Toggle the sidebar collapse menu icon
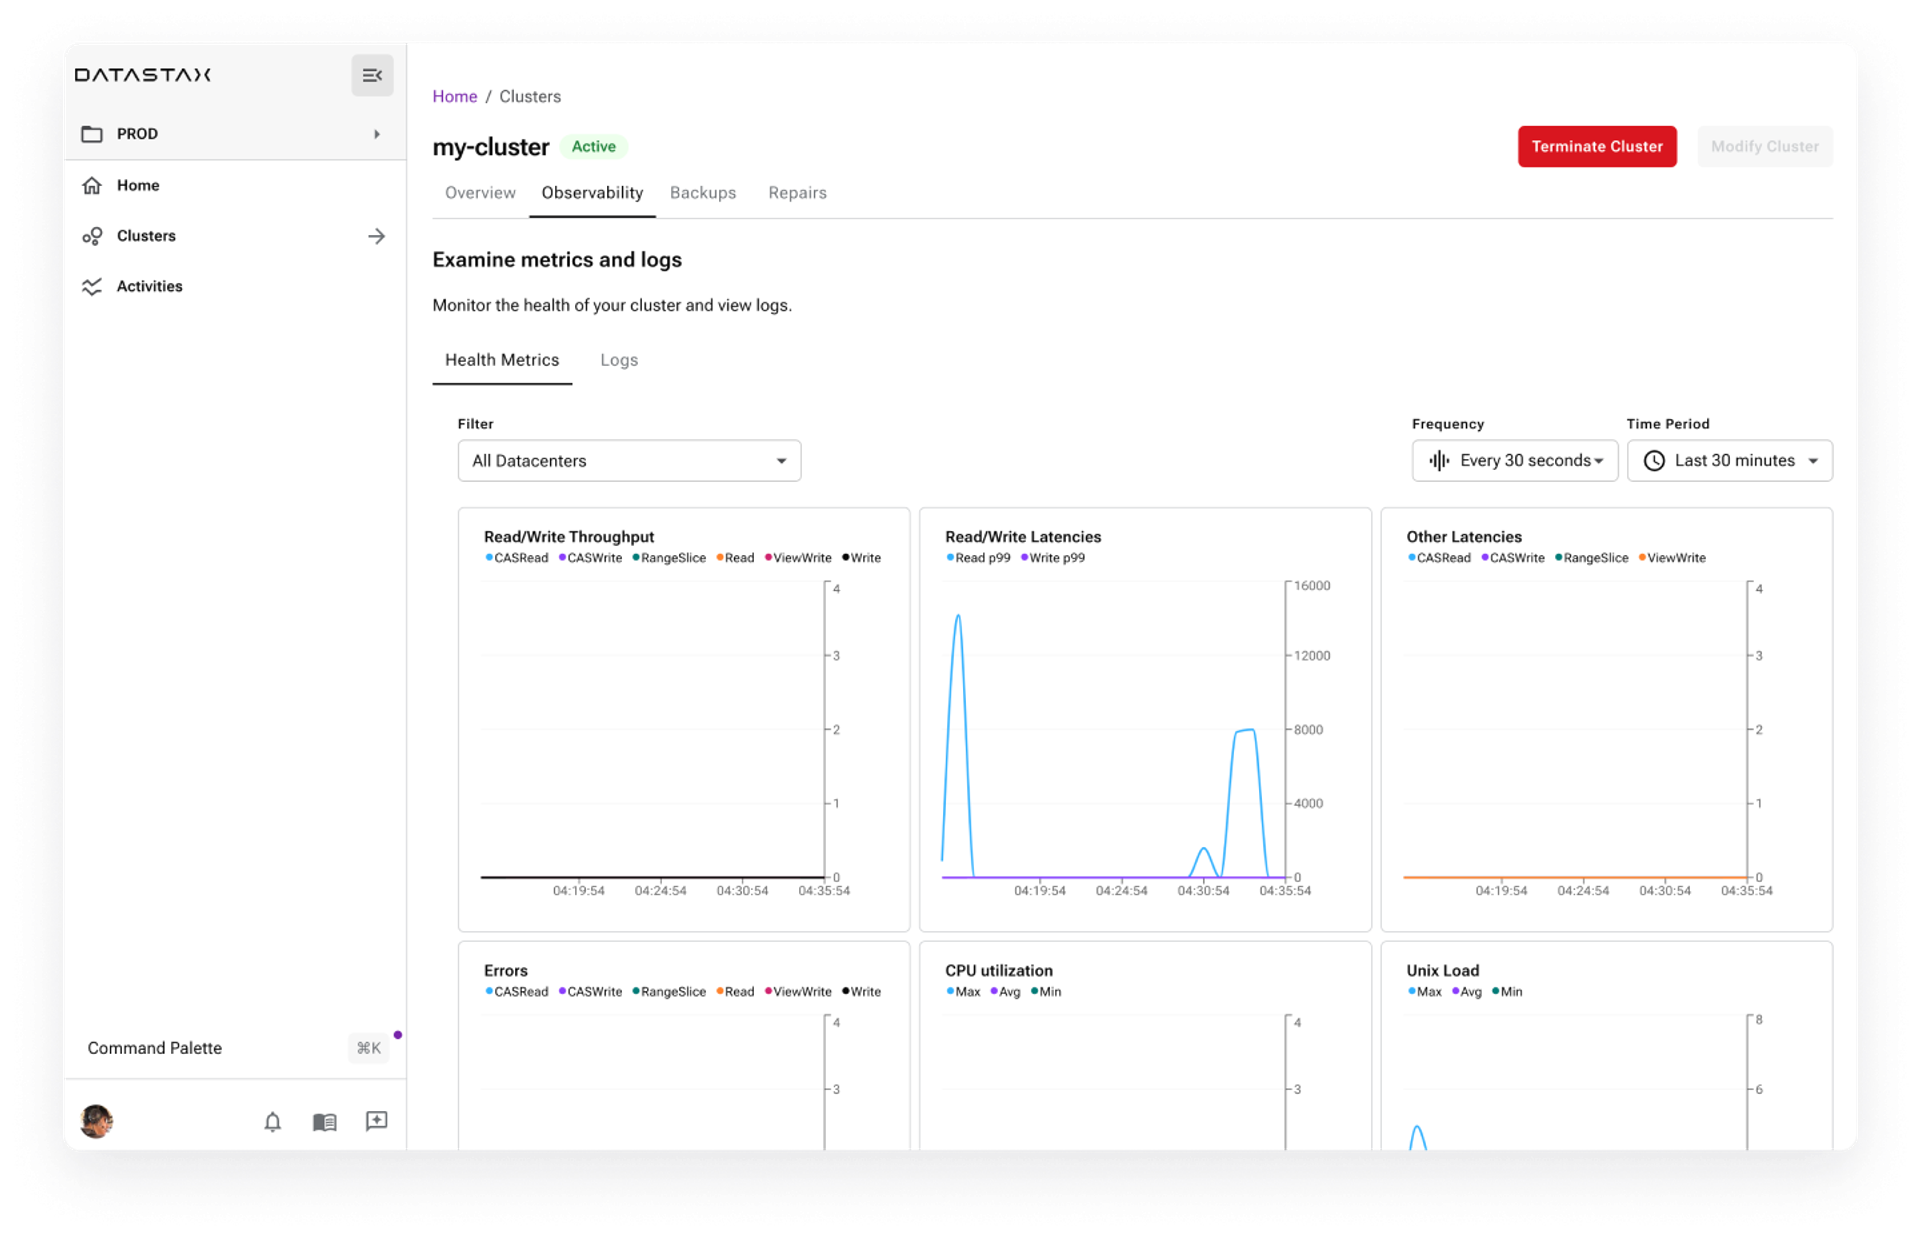Screen dimensions: 1920x1236 point(372,76)
